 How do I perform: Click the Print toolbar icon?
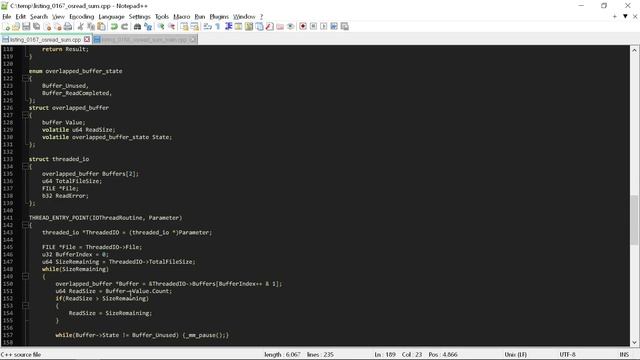(x=68, y=27)
